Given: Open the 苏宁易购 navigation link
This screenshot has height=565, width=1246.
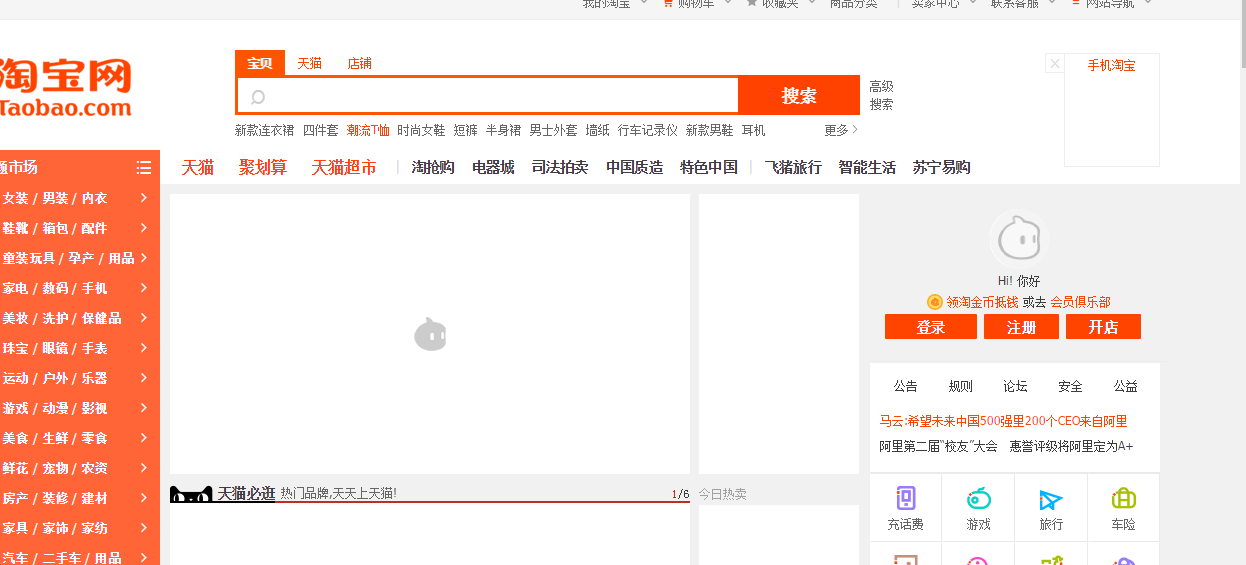Looking at the screenshot, I should [x=941, y=167].
